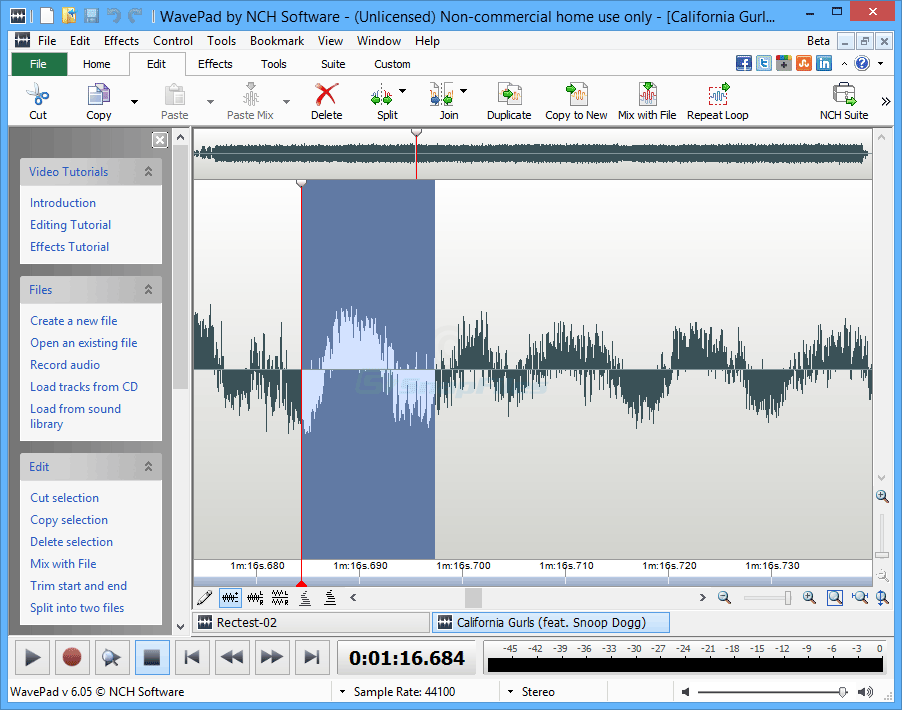Image resolution: width=902 pixels, height=710 pixels.
Task: Toggle the combined waveform view button
Action: (x=230, y=598)
